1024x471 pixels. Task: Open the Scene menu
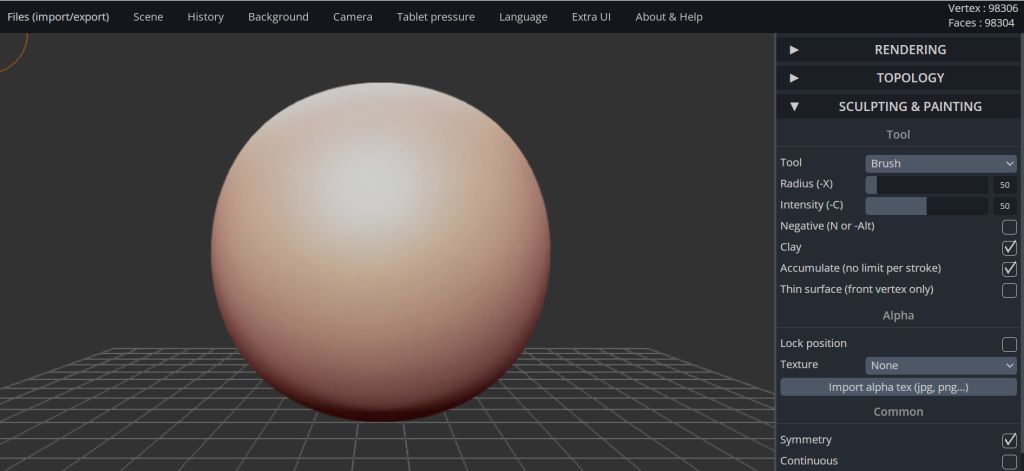coord(148,17)
